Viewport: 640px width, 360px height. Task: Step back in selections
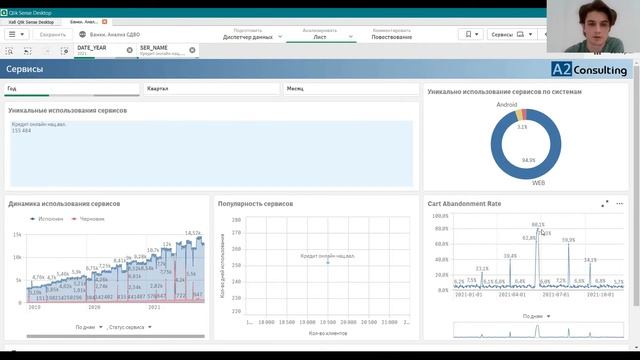[28, 51]
